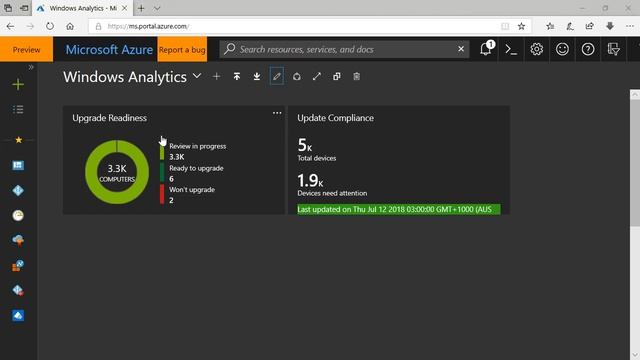Click the Download dashboard icon
Viewport: 640px width, 360px height.
pos(257,76)
